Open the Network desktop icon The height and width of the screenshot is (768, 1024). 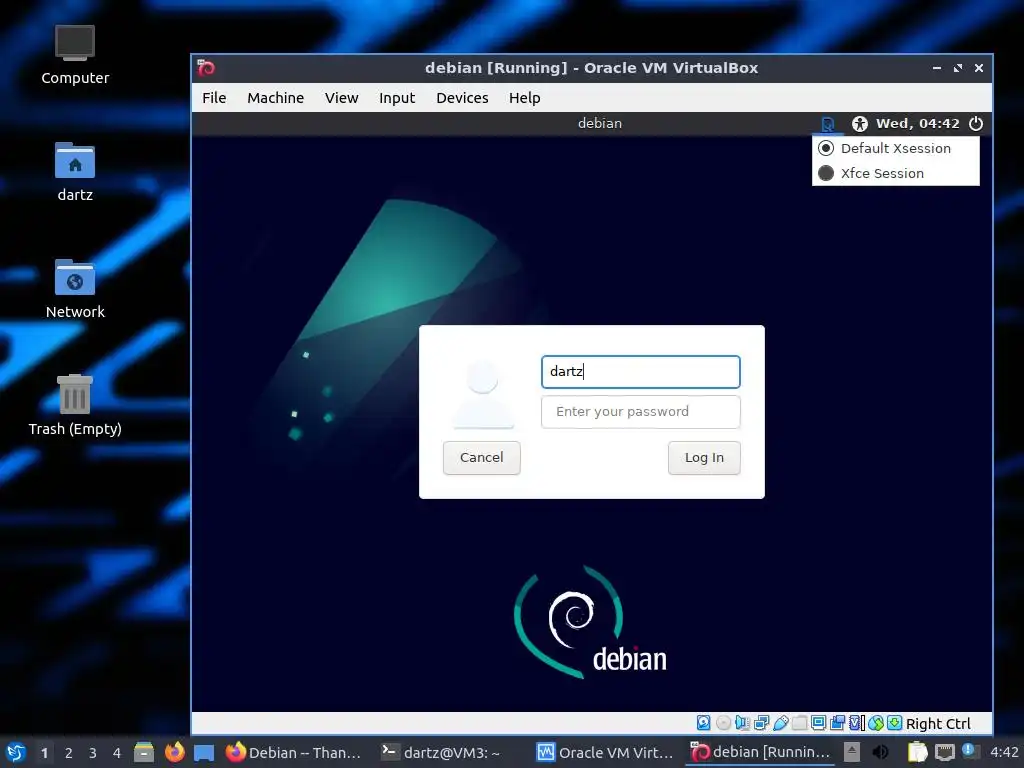74,289
